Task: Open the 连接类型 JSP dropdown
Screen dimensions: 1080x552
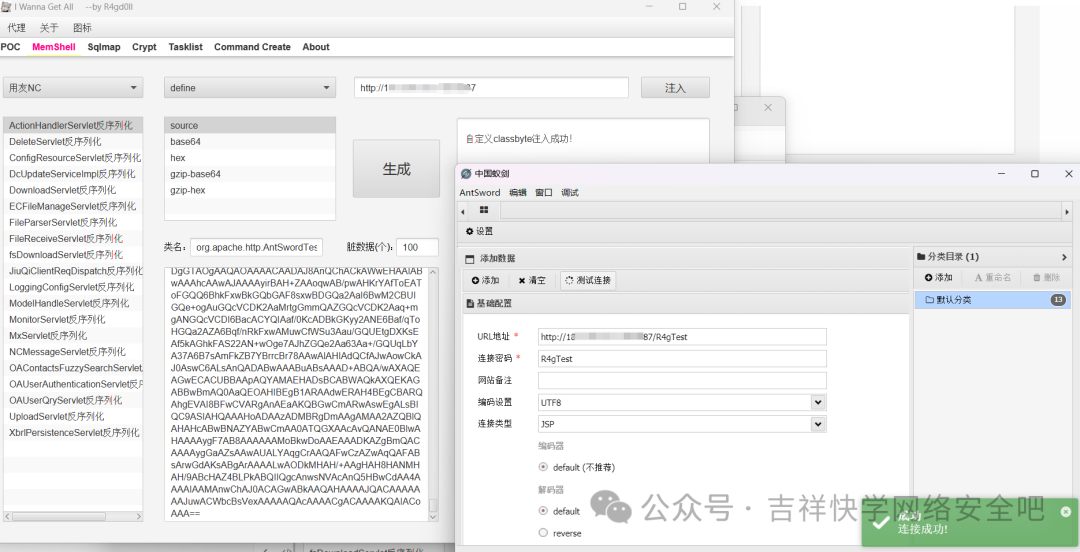Action: click(818, 424)
